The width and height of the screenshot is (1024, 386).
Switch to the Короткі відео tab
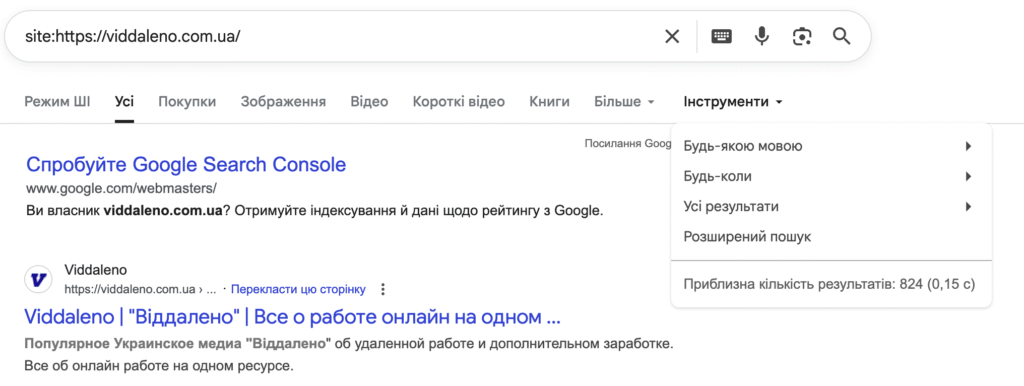tap(458, 102)
